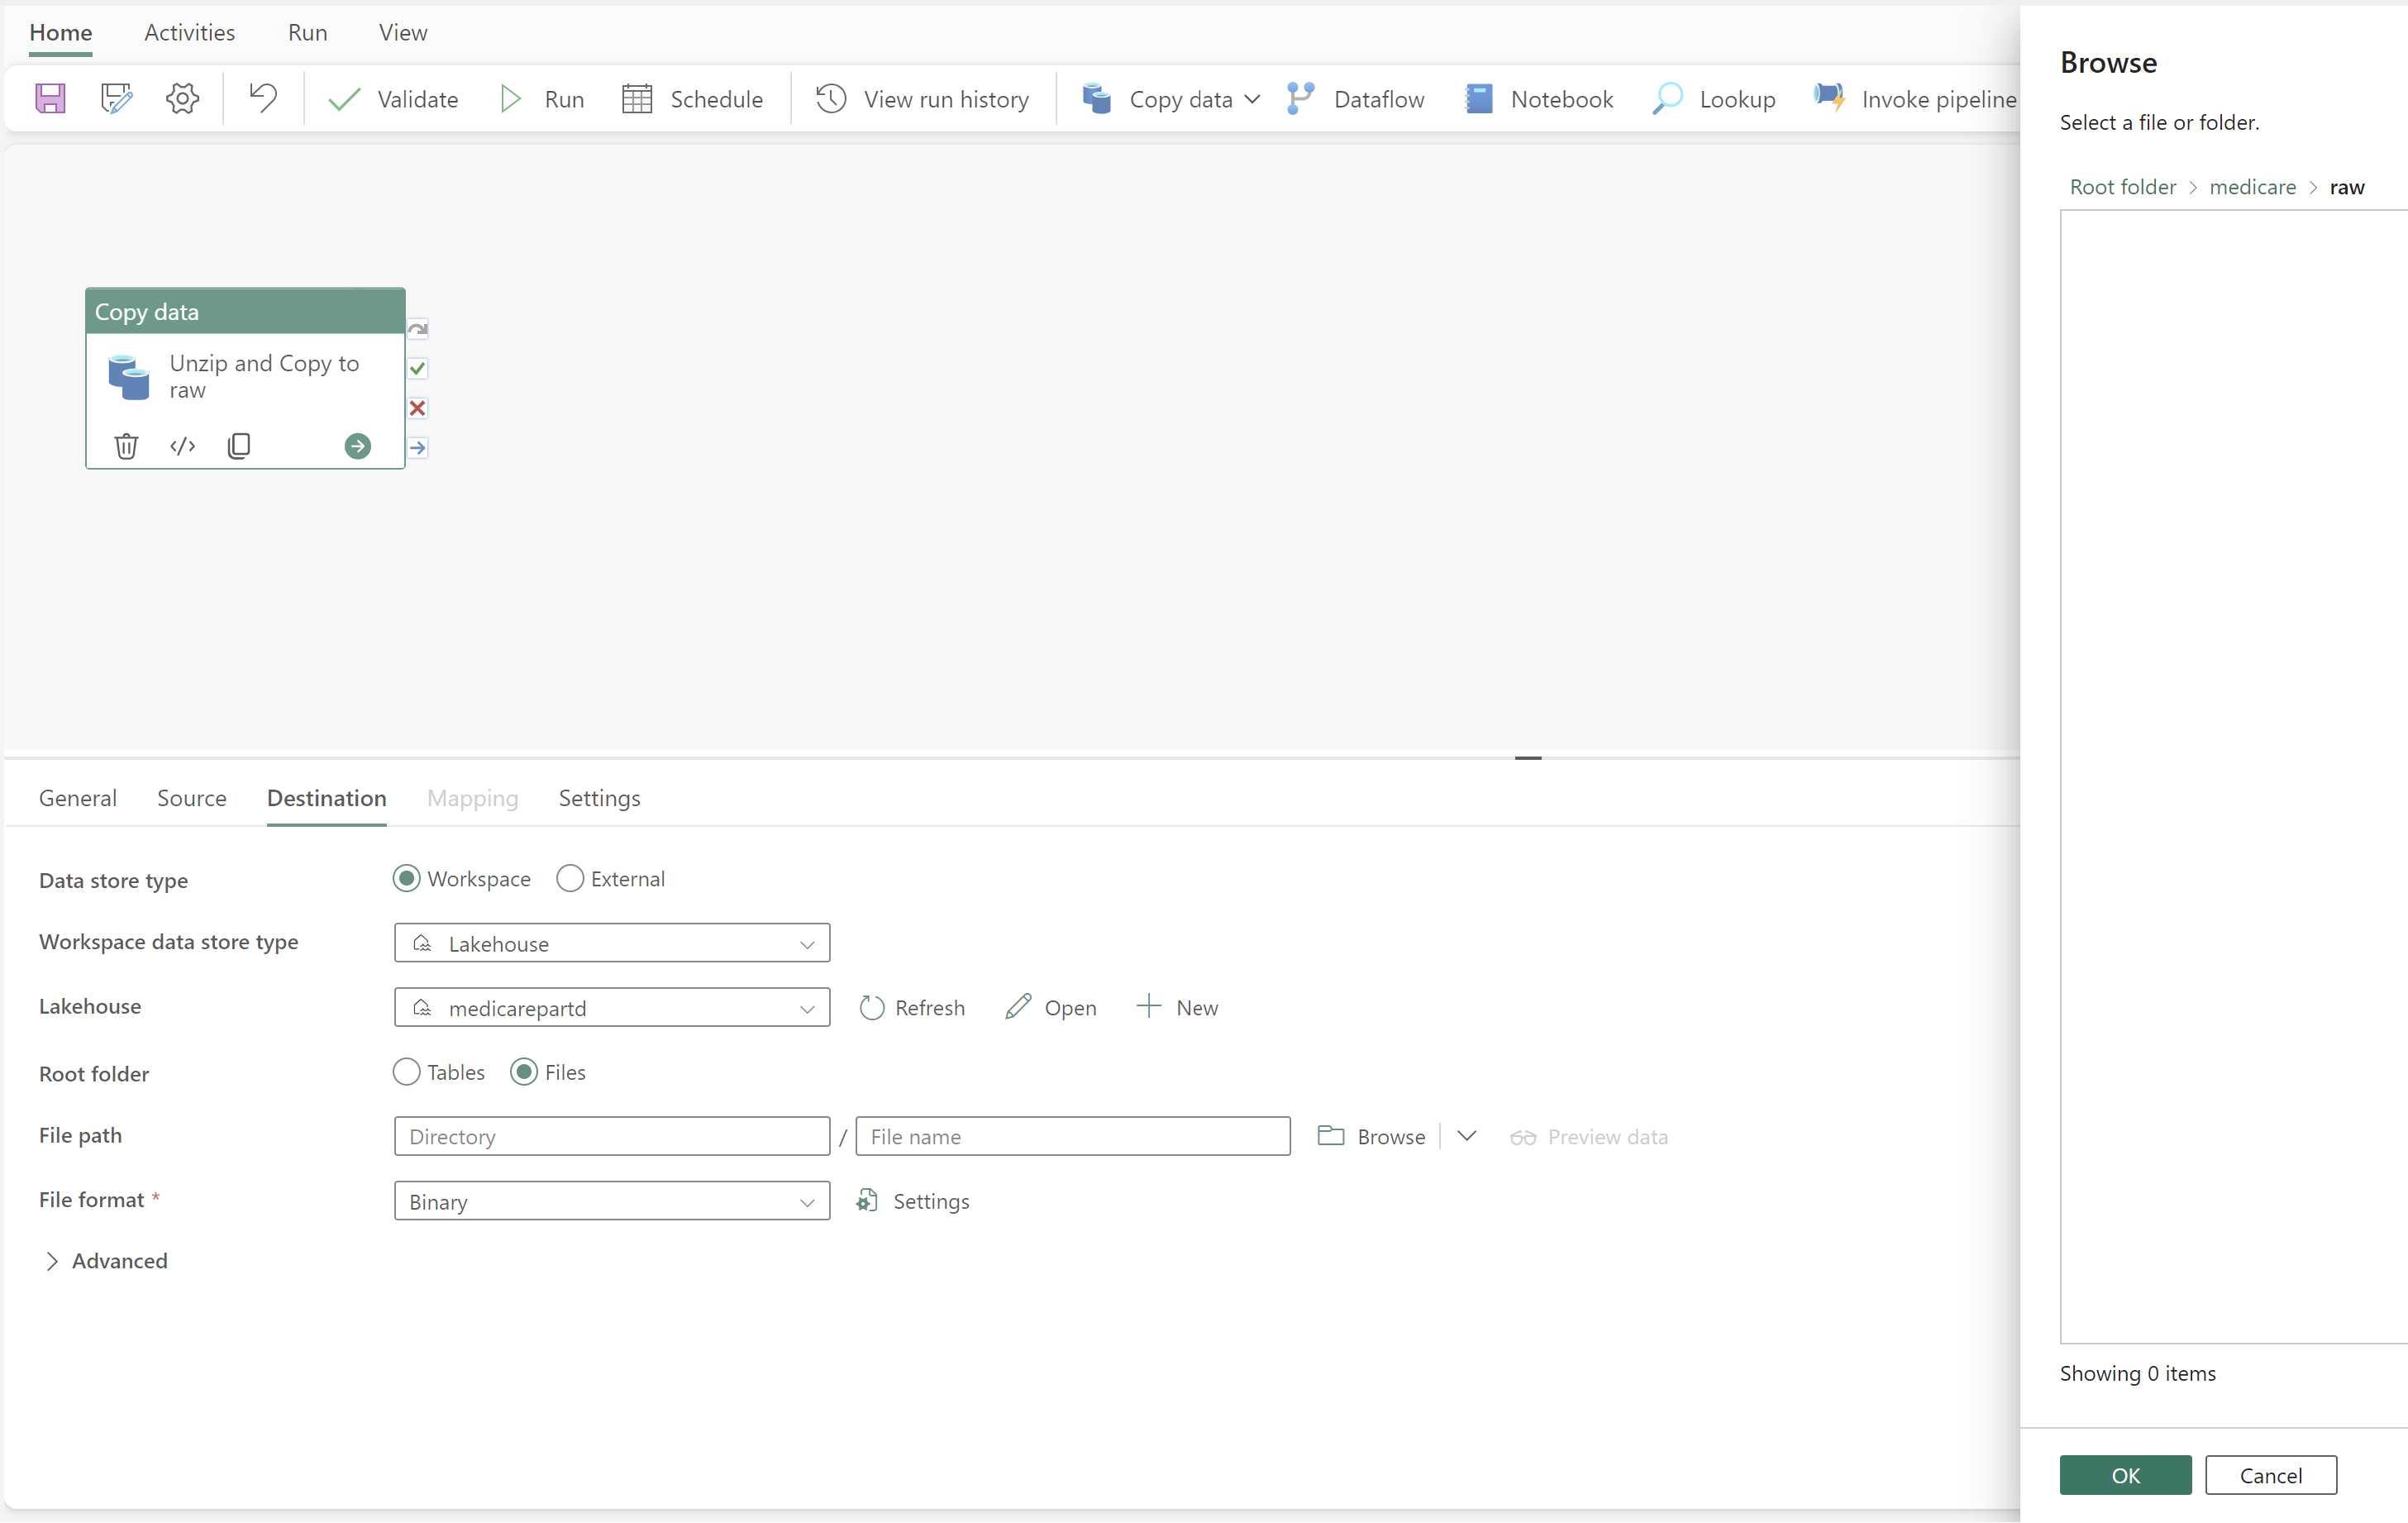View code of the Copy data activity

click(182, 446)
